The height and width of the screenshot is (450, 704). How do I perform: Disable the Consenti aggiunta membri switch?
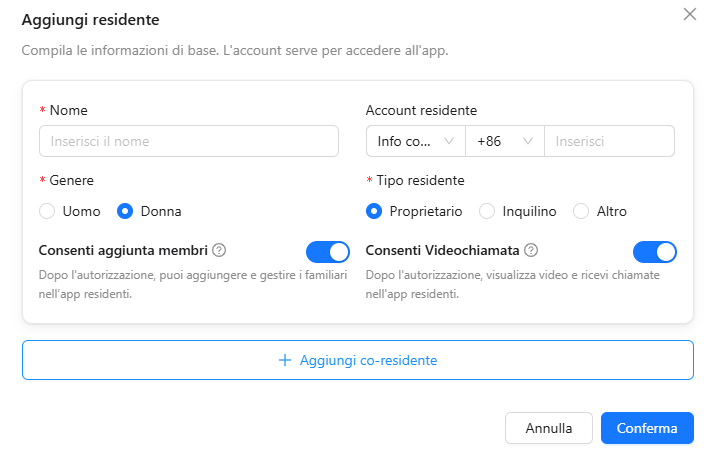(328, 252)
